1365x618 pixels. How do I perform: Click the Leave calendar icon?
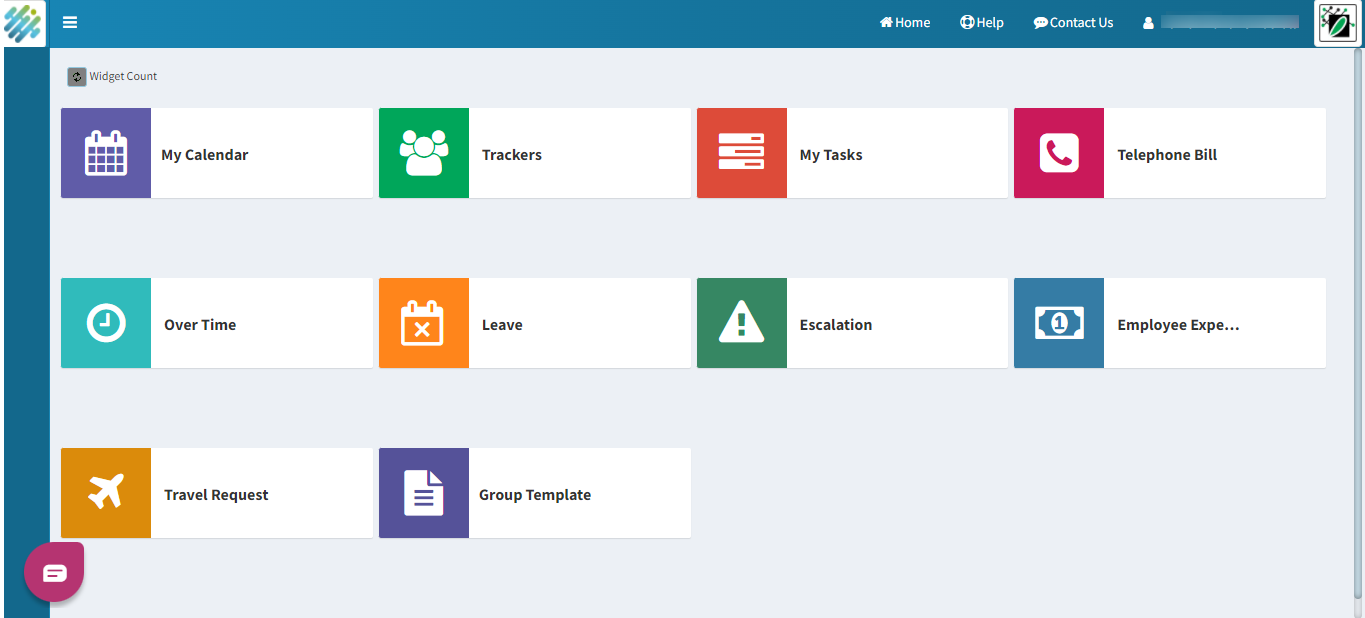(x=423, y=323)
